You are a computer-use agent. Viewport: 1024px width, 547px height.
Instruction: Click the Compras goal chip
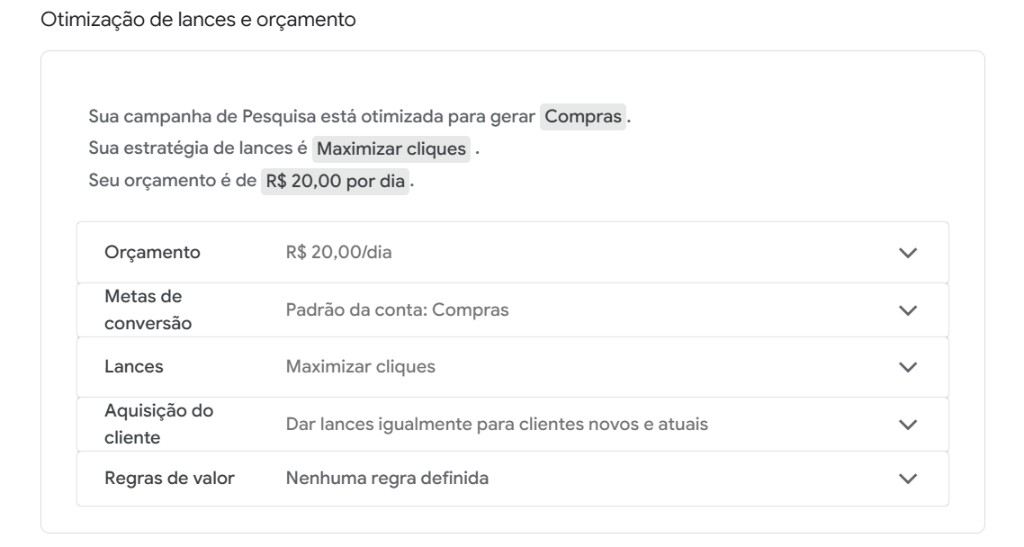(583, 117)
